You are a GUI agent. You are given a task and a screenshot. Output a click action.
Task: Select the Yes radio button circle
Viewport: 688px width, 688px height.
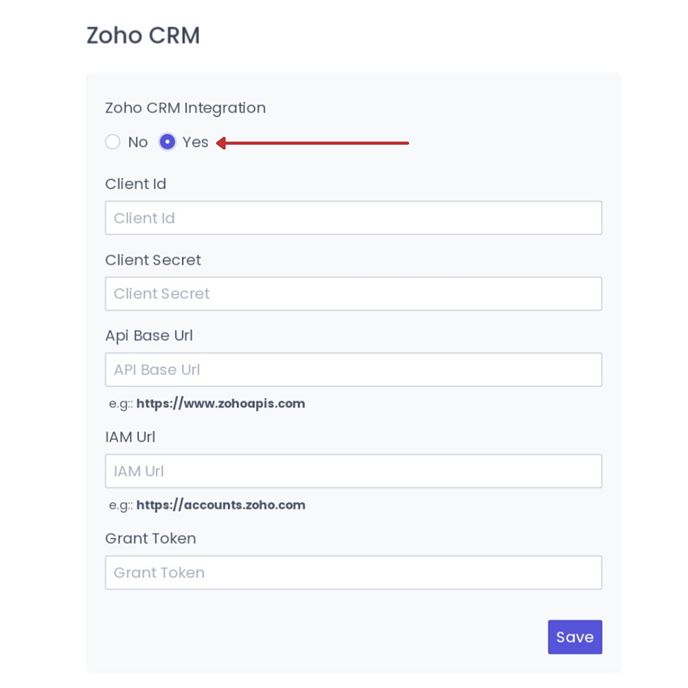point(167,142)
